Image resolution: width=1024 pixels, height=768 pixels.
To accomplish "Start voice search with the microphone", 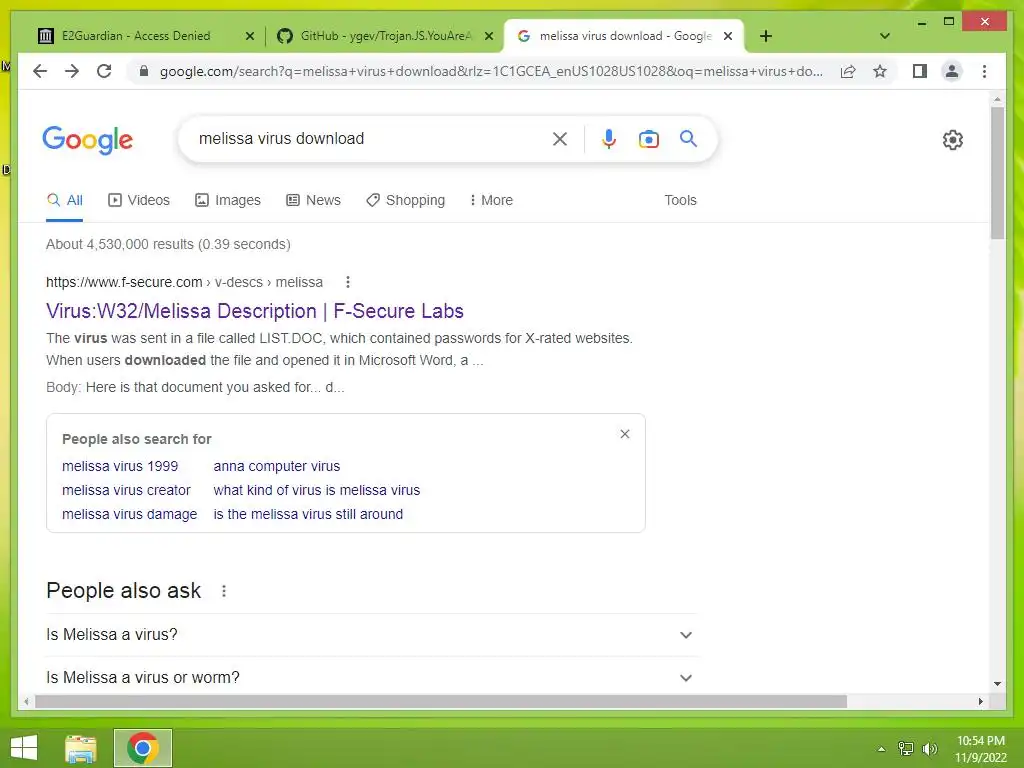I will click(609, 138).
